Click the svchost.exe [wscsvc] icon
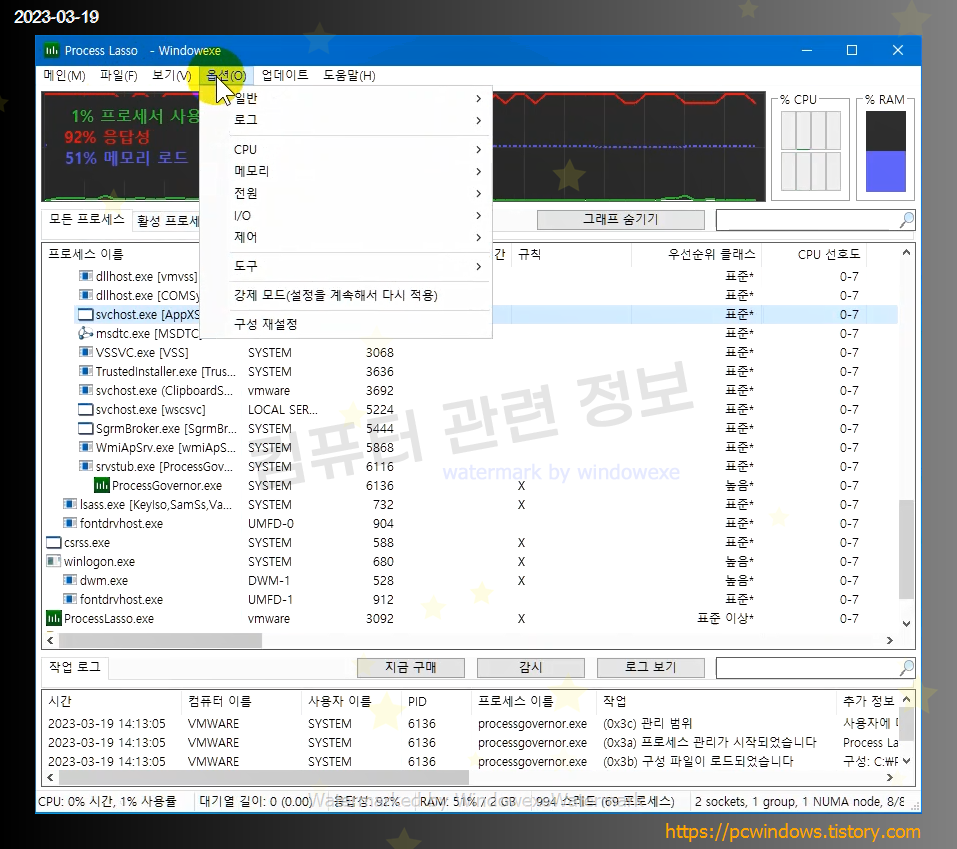The image size is (957, 849). click(86, 410)
